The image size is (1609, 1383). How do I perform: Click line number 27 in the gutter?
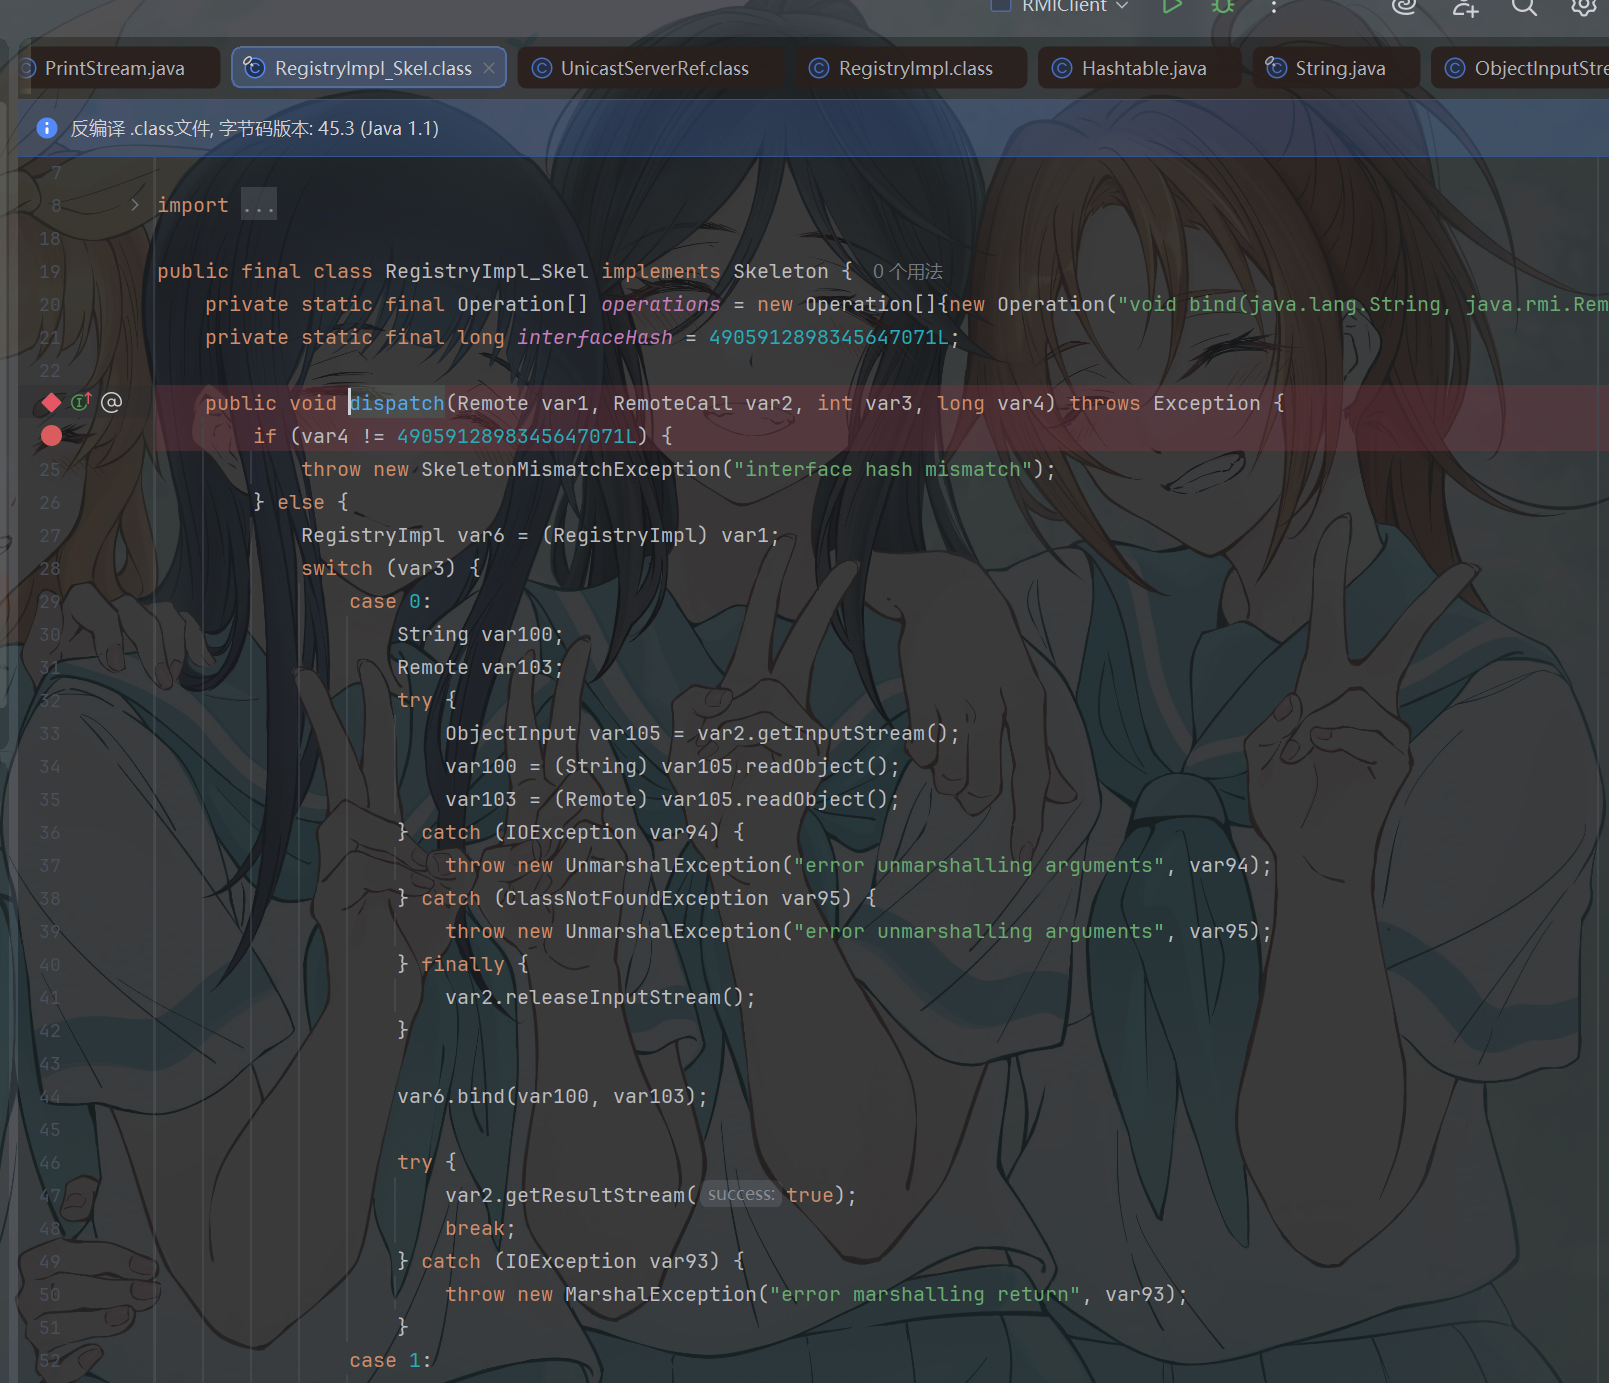point(50,535)
